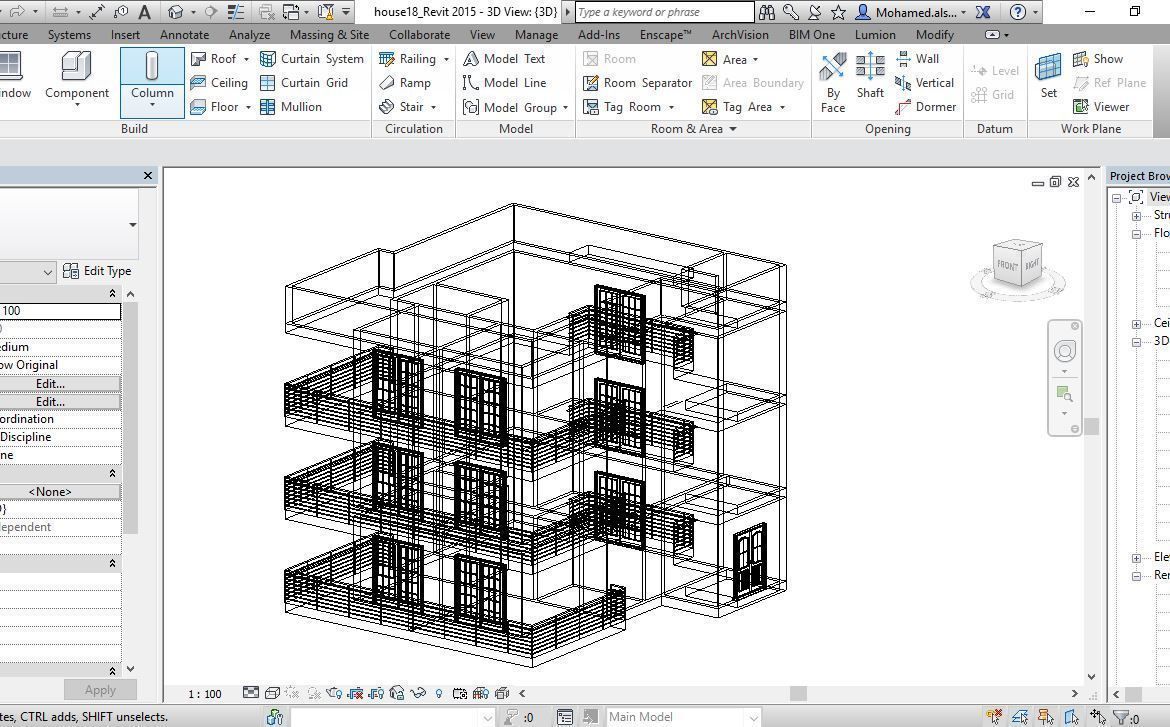This screenshot has width=1170, height=727.
Task: Select the Area tool
Action: tap(725, 59)
